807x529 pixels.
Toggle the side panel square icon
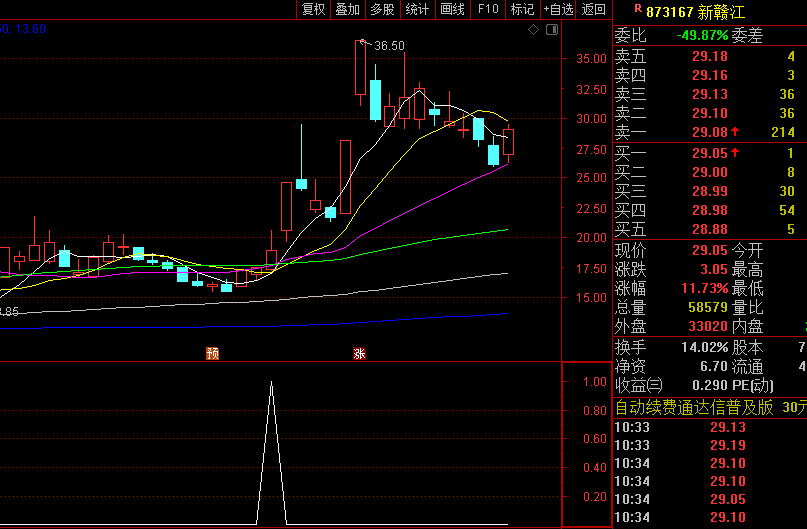point(552,30)
